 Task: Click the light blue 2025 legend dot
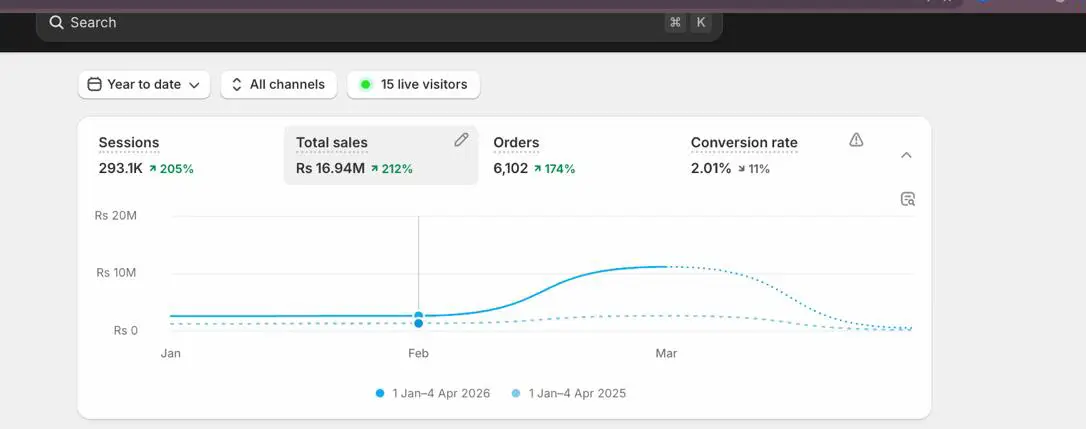coord(516,393)
